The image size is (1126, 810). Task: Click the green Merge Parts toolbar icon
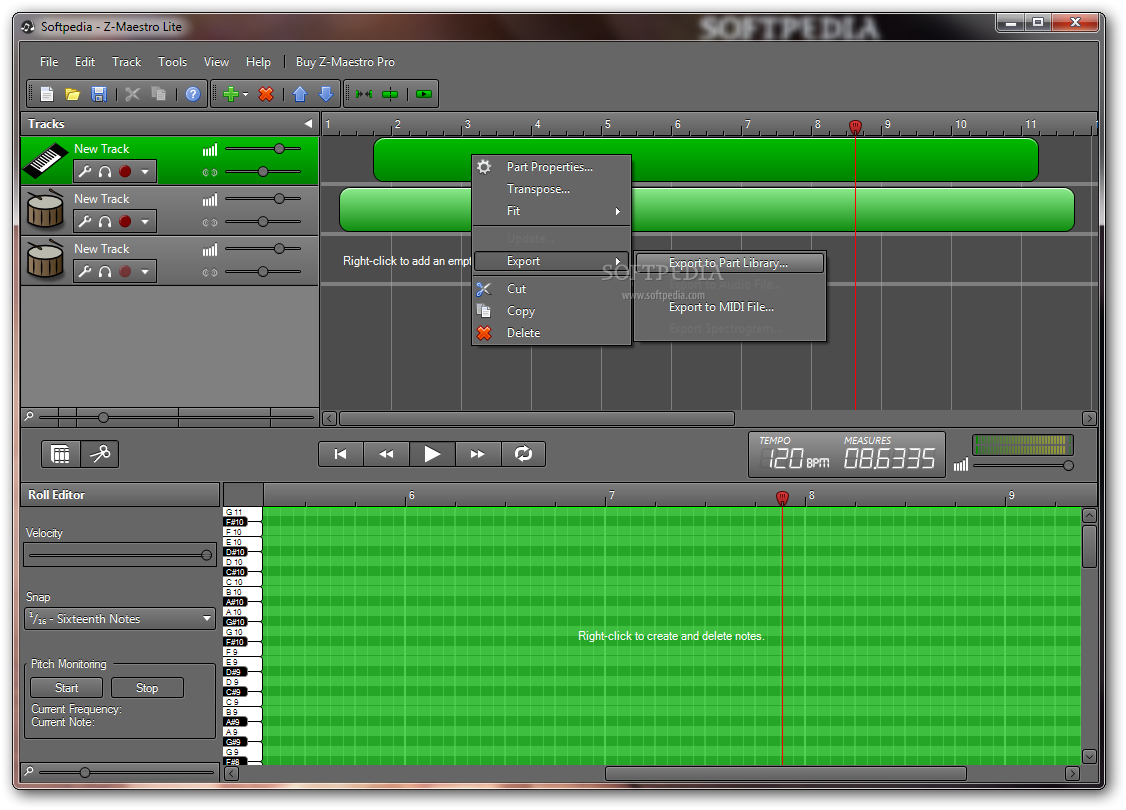click(364, 94)
